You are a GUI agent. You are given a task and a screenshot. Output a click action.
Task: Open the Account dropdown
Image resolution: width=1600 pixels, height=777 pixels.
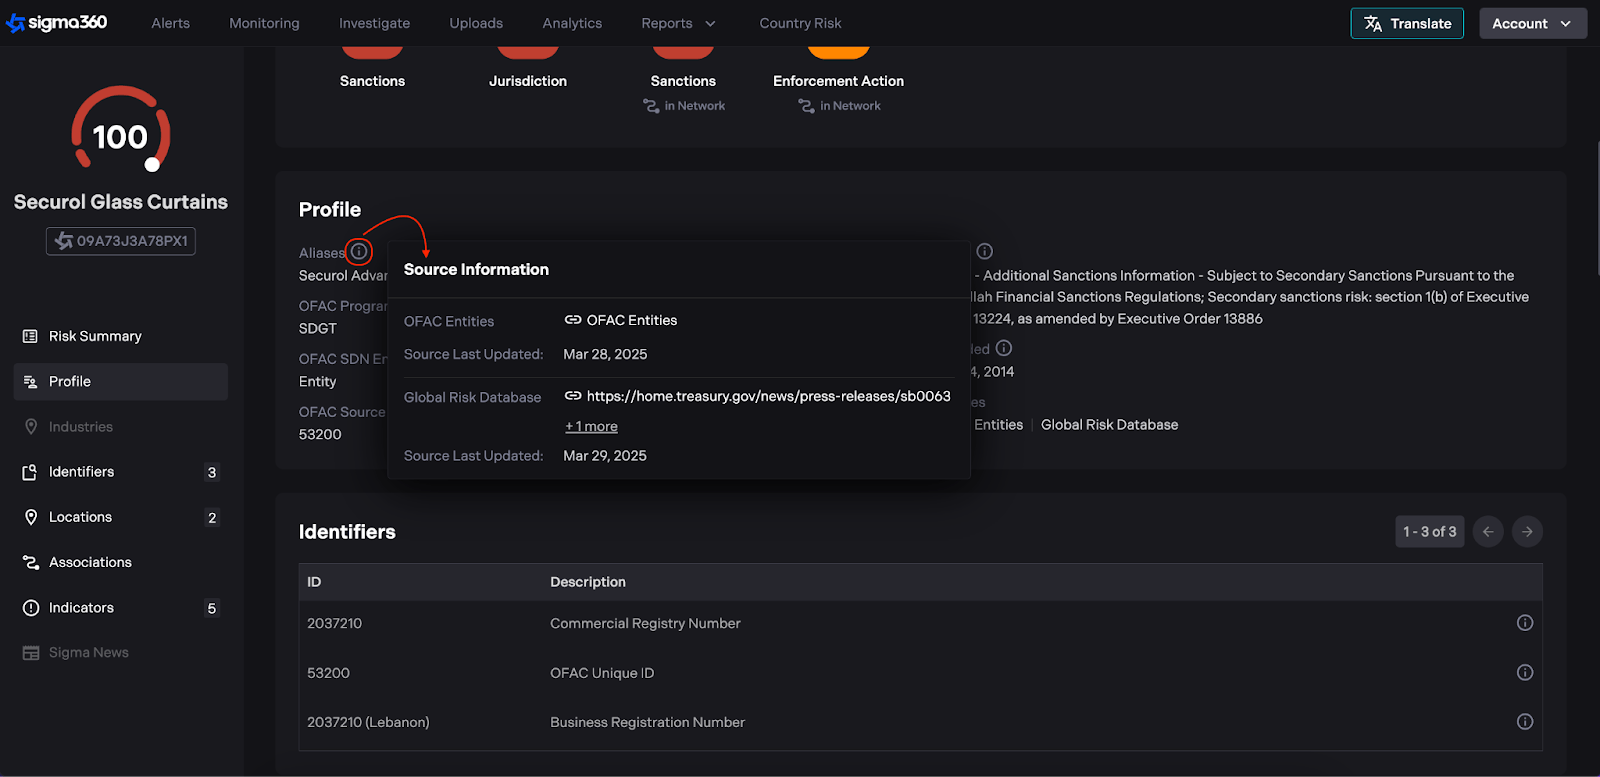[1532, 23]
